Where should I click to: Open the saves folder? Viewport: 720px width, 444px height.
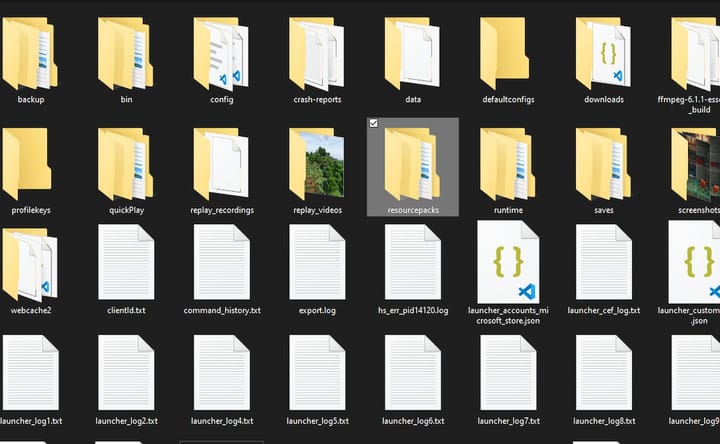pyautogui.click(x=604, y=163)
